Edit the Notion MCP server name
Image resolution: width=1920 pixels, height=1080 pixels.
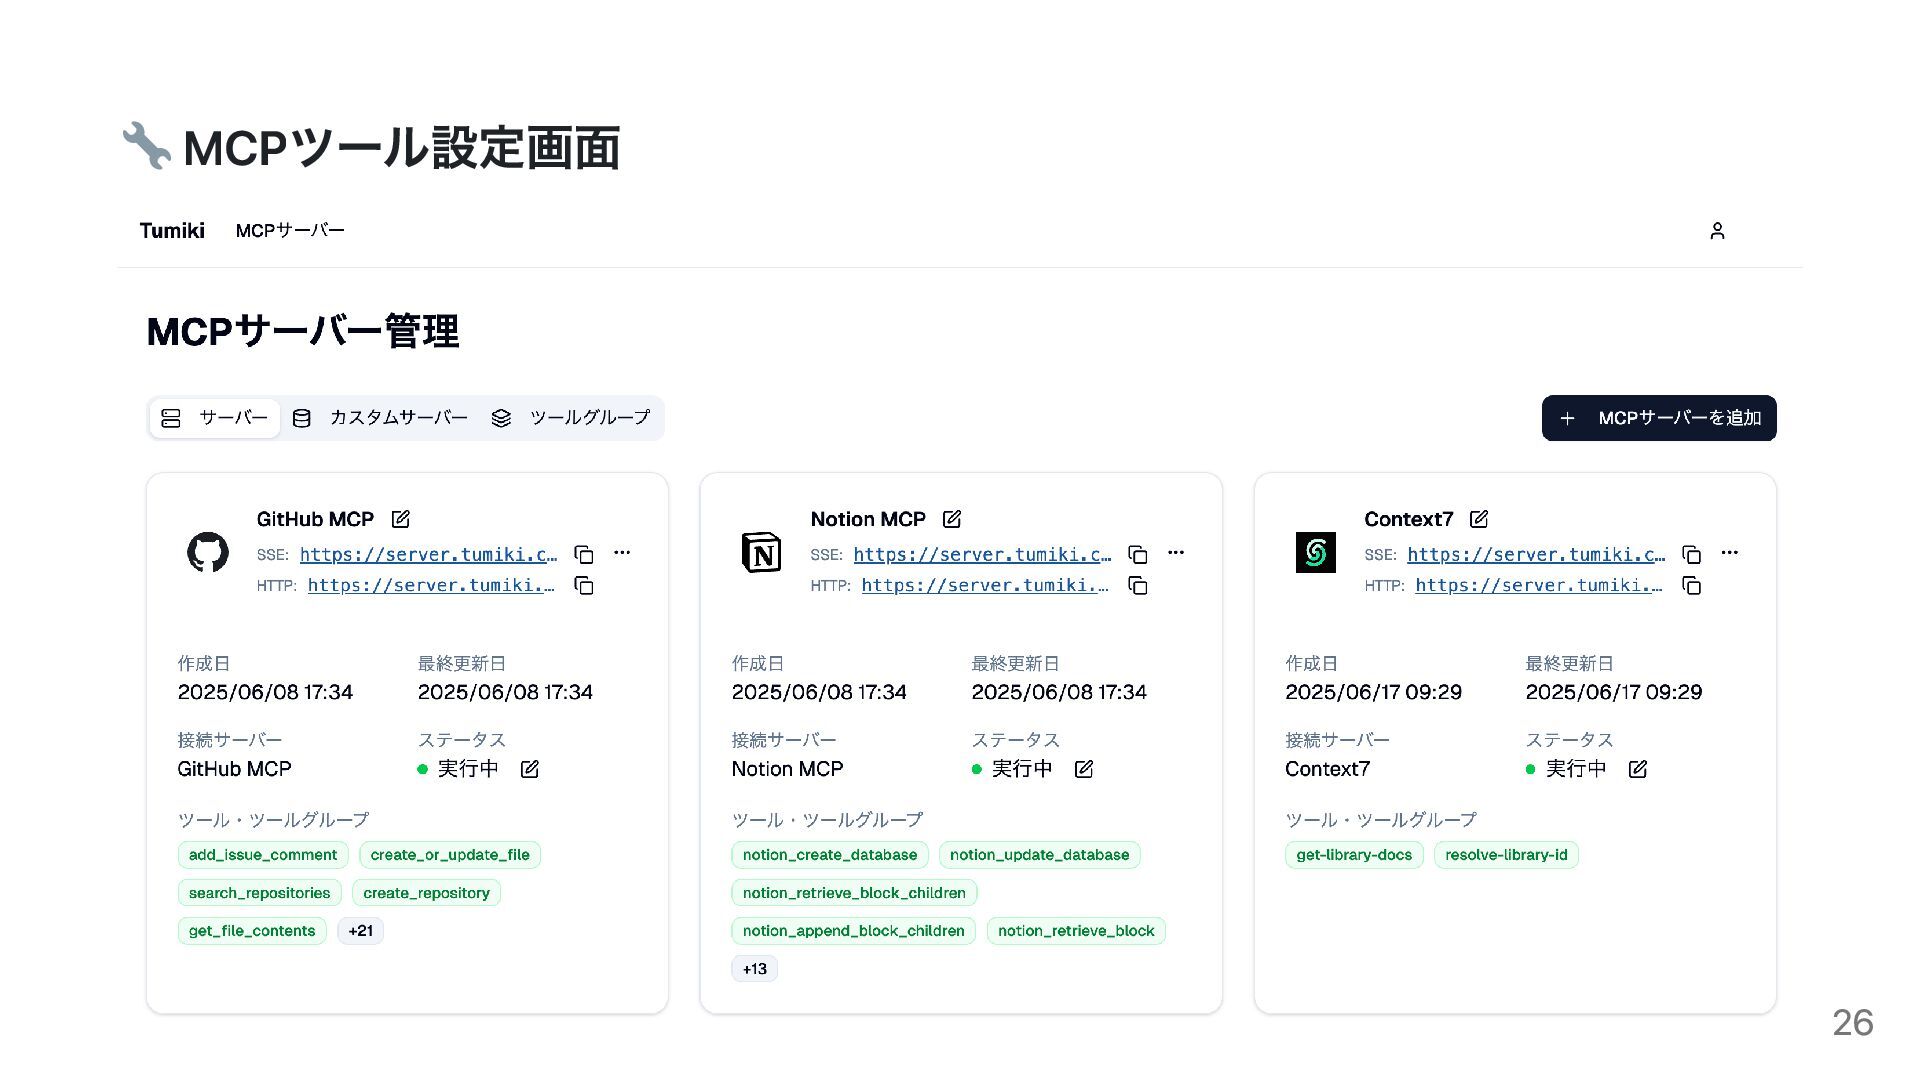[952, 519]
